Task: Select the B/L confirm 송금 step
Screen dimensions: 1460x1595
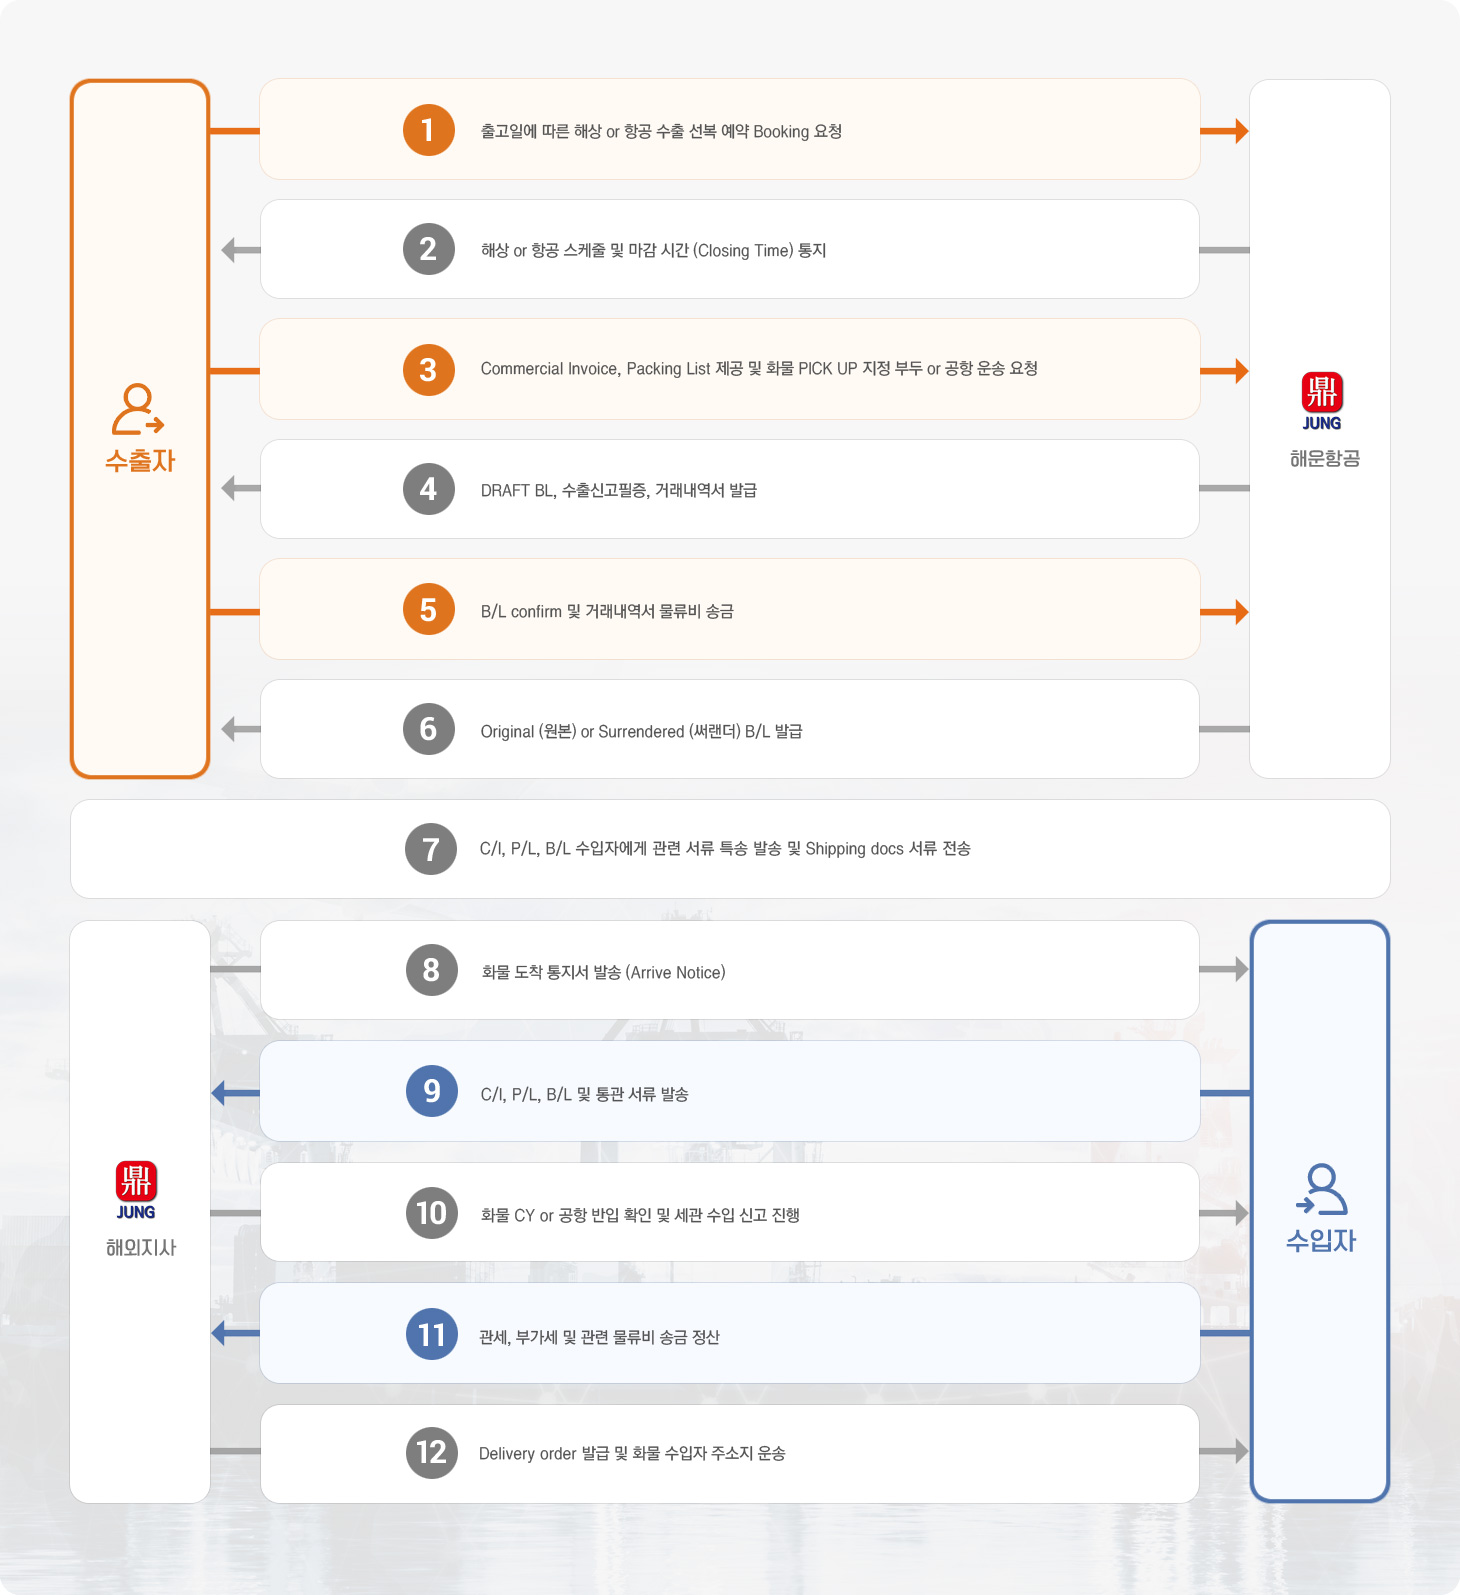Action: tap(730, 609)
